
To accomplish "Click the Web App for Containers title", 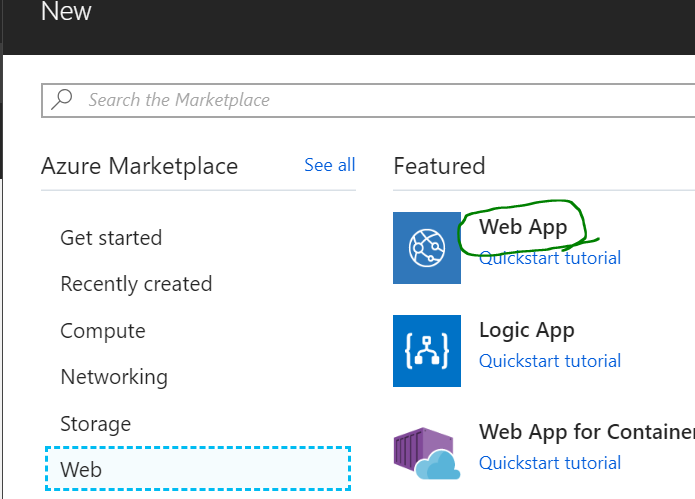I will click(586, 432).
